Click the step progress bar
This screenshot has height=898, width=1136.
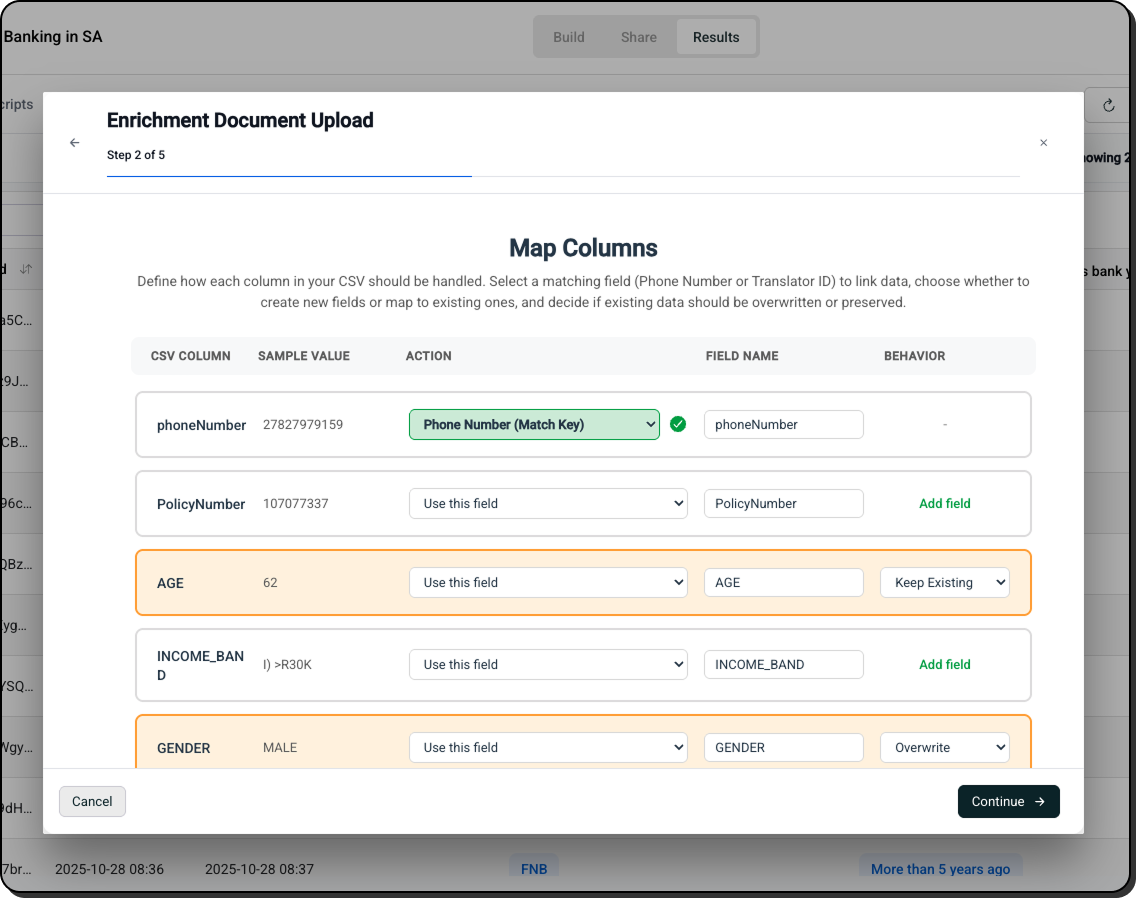click(x=563, y=176)
